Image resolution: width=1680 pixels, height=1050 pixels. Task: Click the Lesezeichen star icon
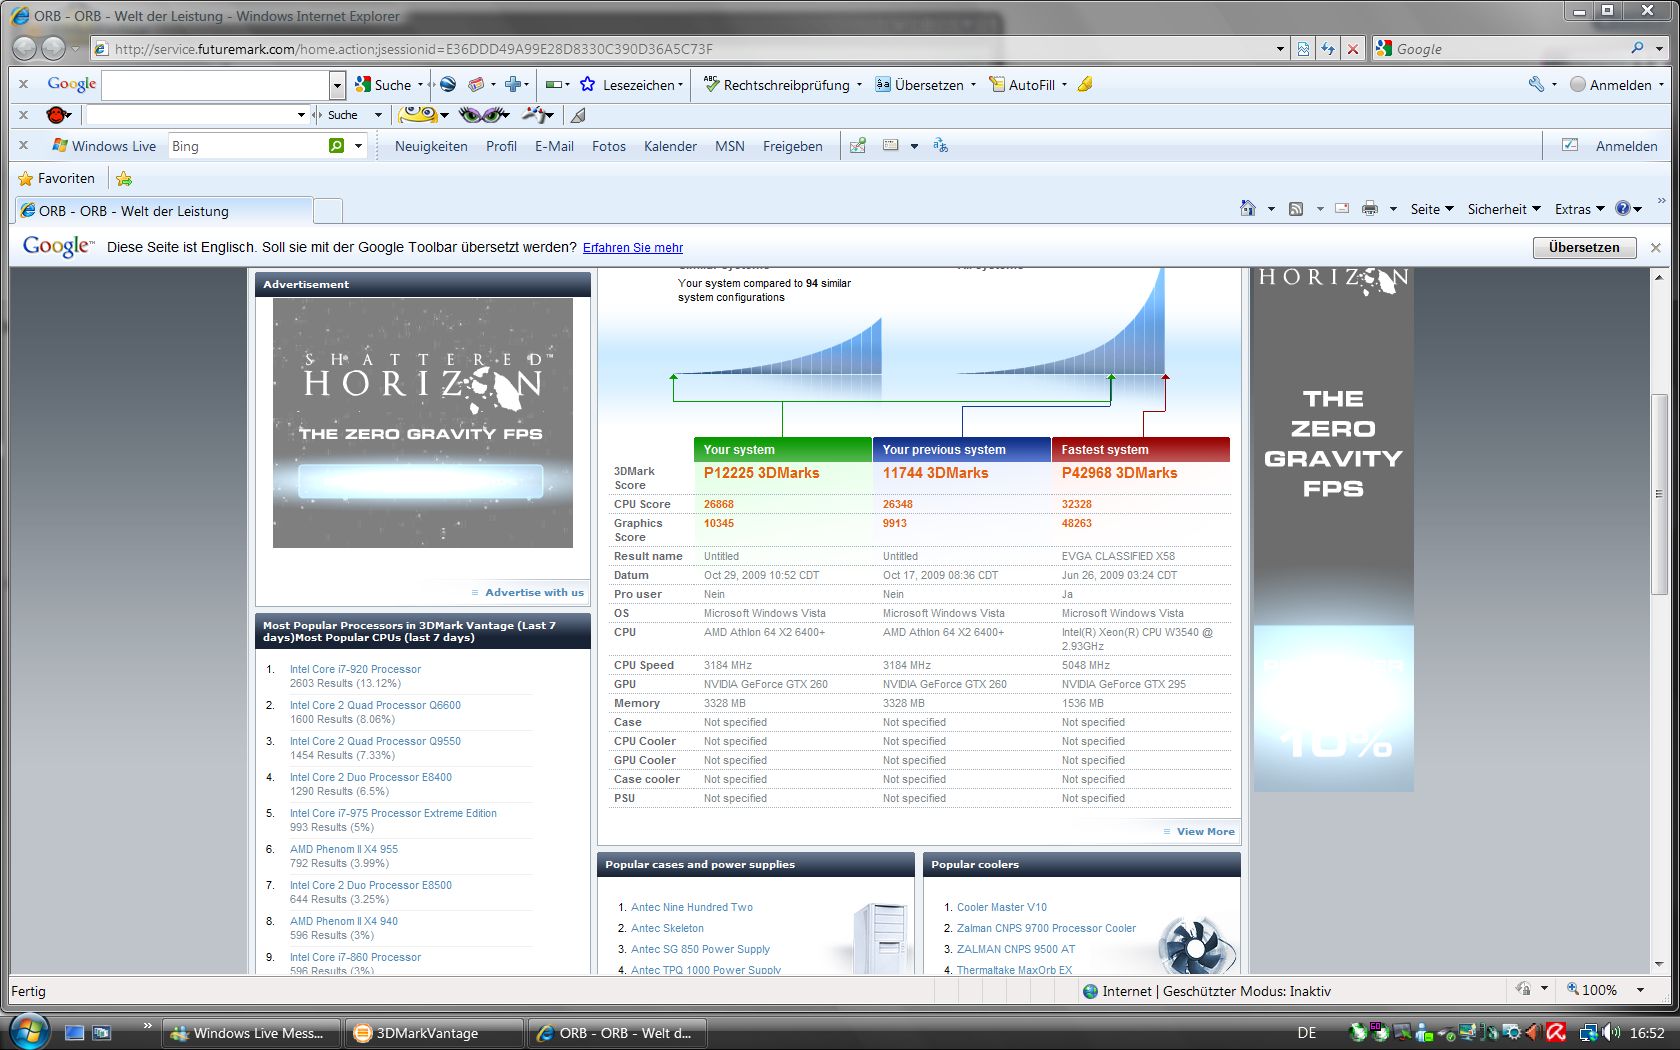coord(588,85)
